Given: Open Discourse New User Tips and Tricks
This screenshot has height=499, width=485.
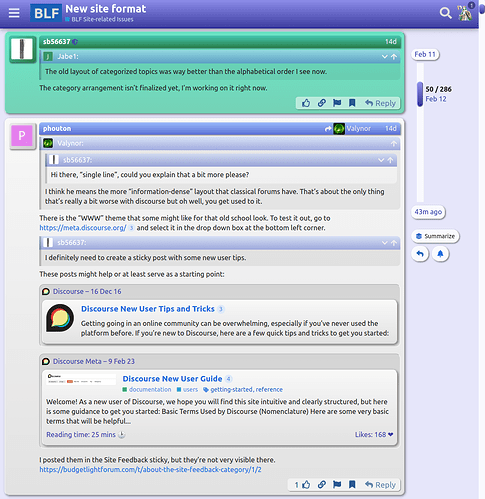Looking at the screenshot, I should [148, 309].
